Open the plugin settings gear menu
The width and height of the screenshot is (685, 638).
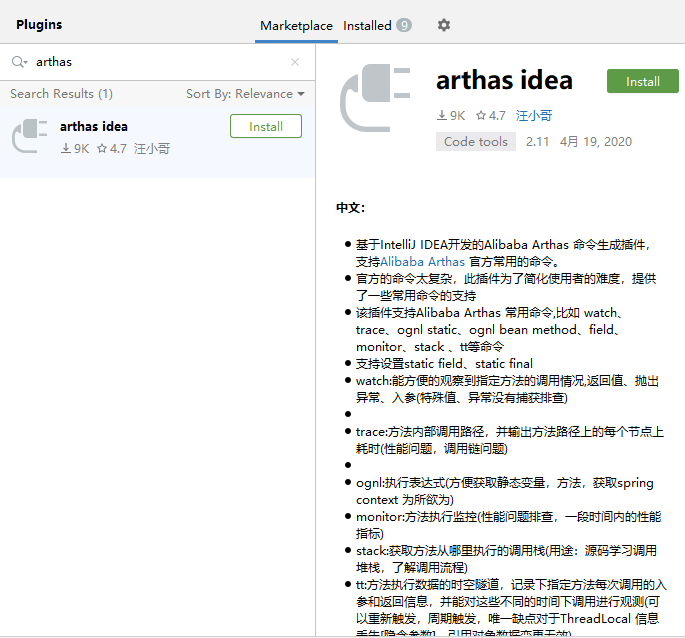tap(443, 25)
